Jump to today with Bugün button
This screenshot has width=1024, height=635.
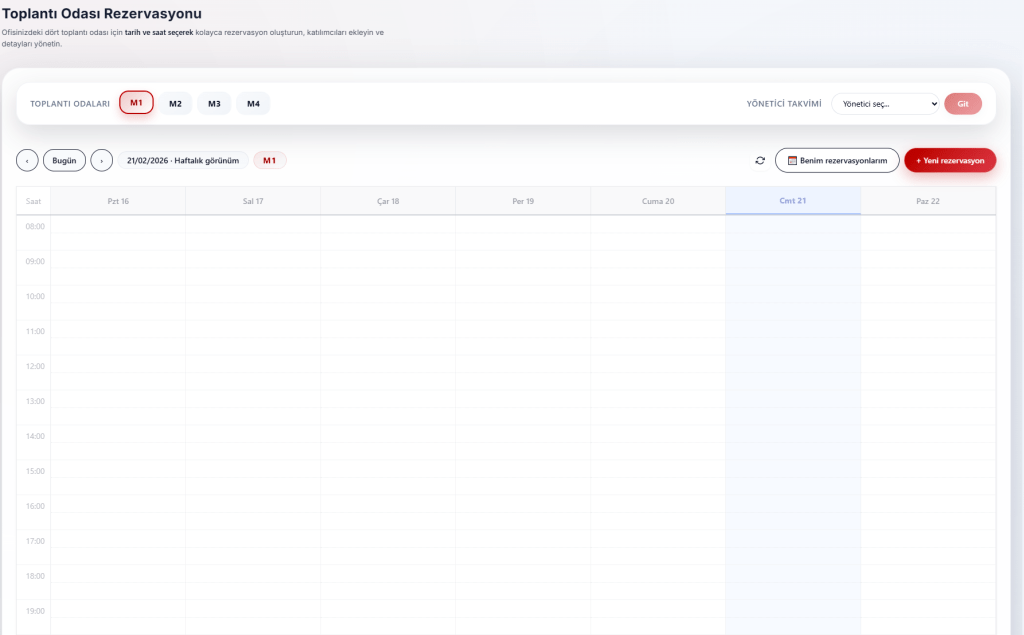(64, 160)
